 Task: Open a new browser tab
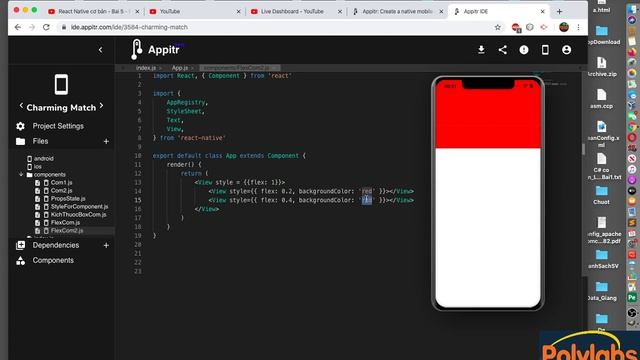pyautogui.click(x=559, y=11)
